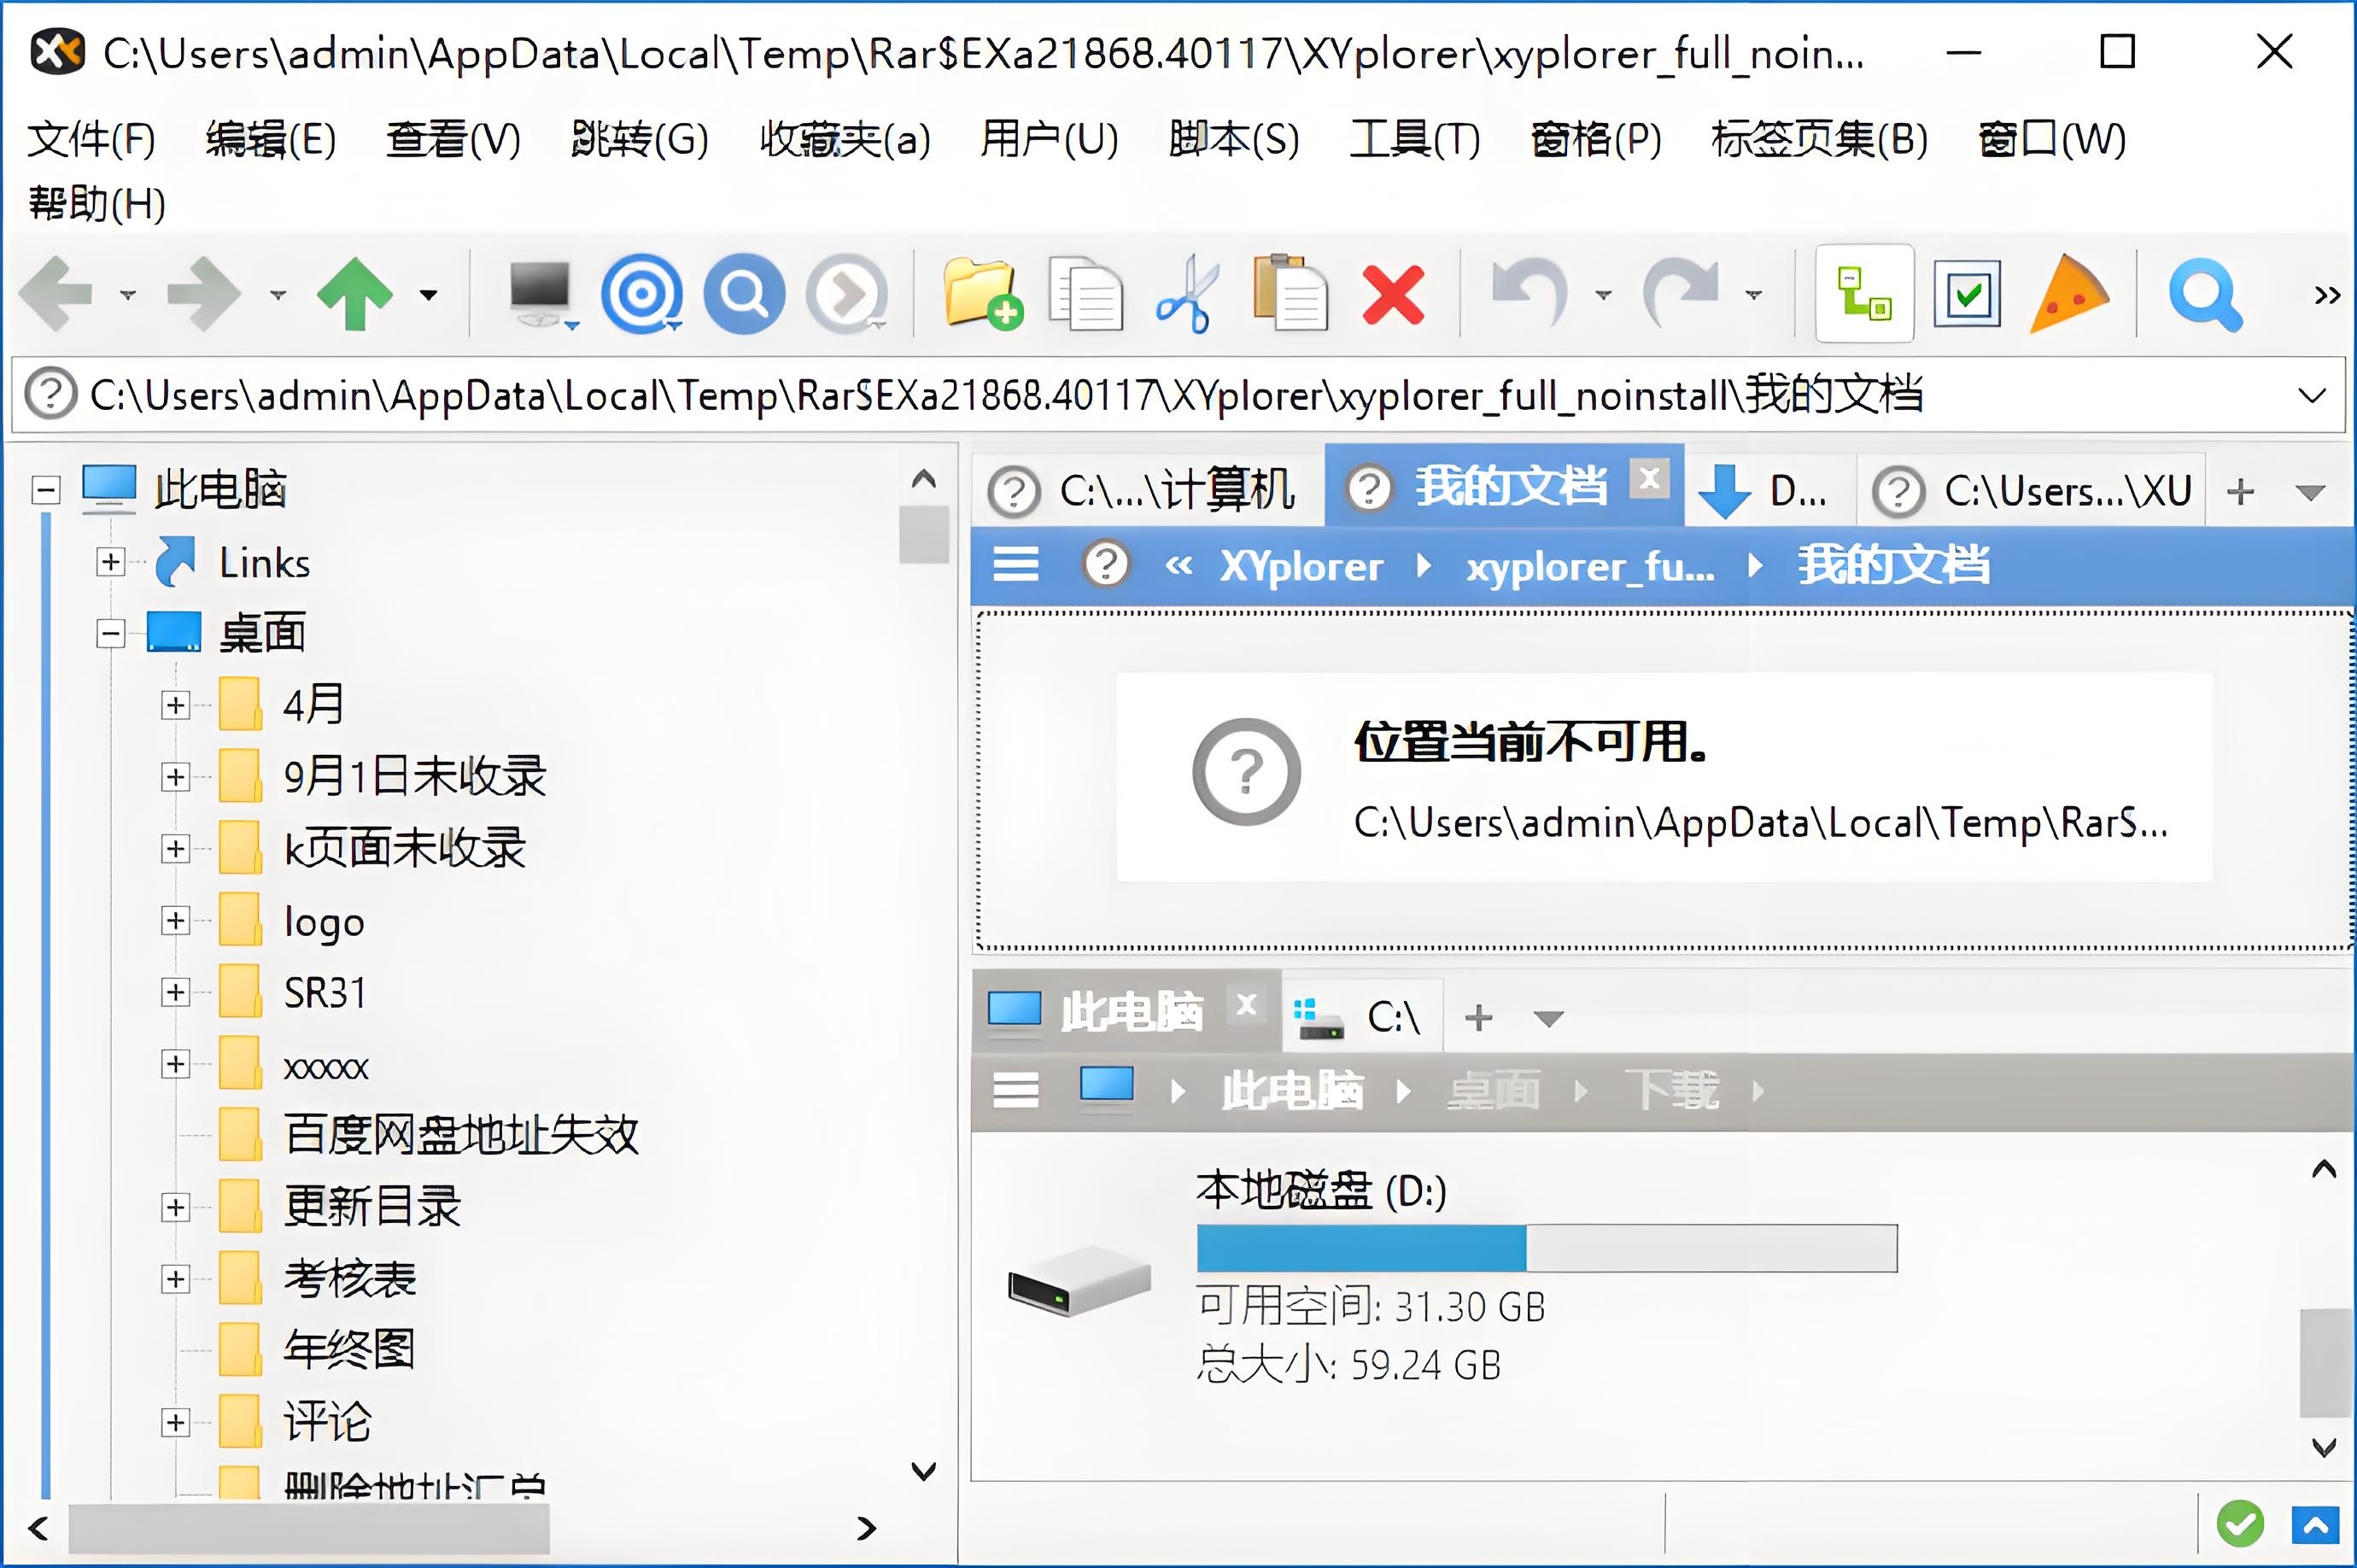Click the green Up arrow toolbar icon

coord(354,294)
